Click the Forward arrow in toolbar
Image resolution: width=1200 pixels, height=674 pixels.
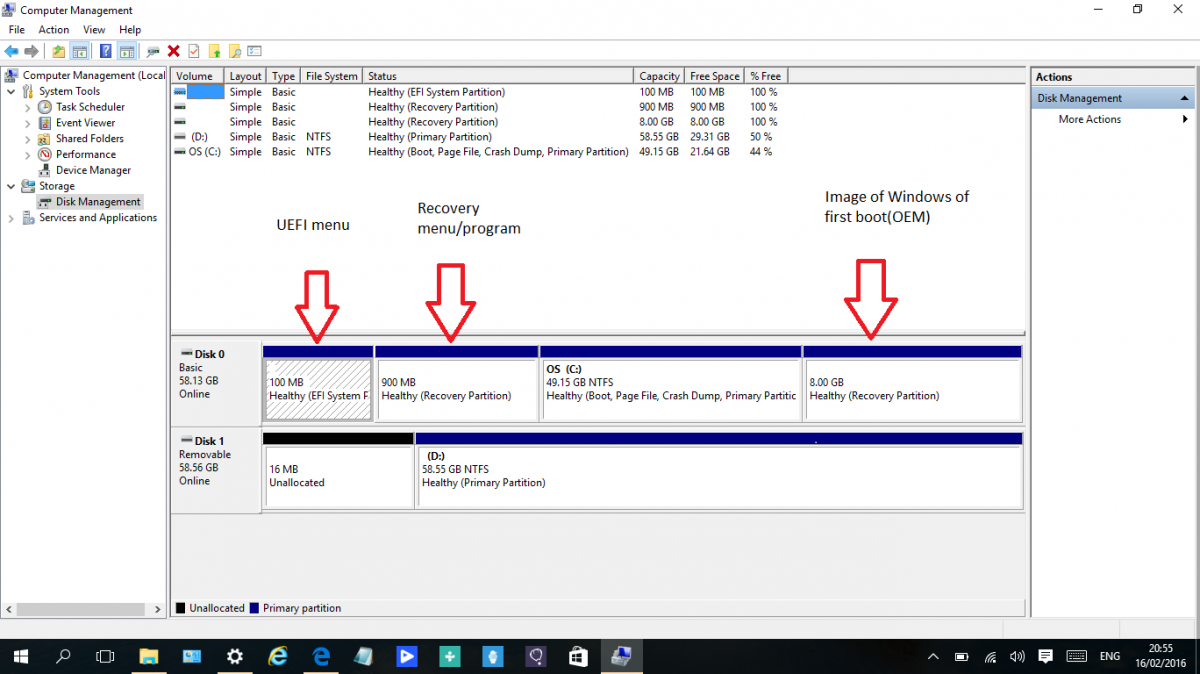pyautogui.click(x=32, y=51)
